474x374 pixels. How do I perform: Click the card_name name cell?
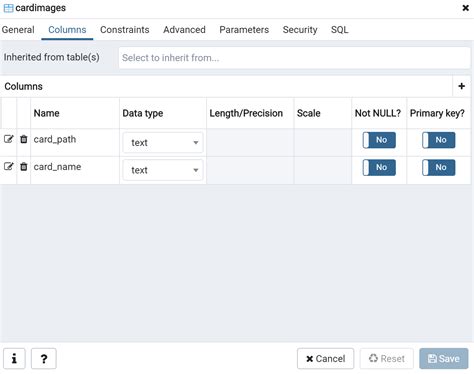75,170
